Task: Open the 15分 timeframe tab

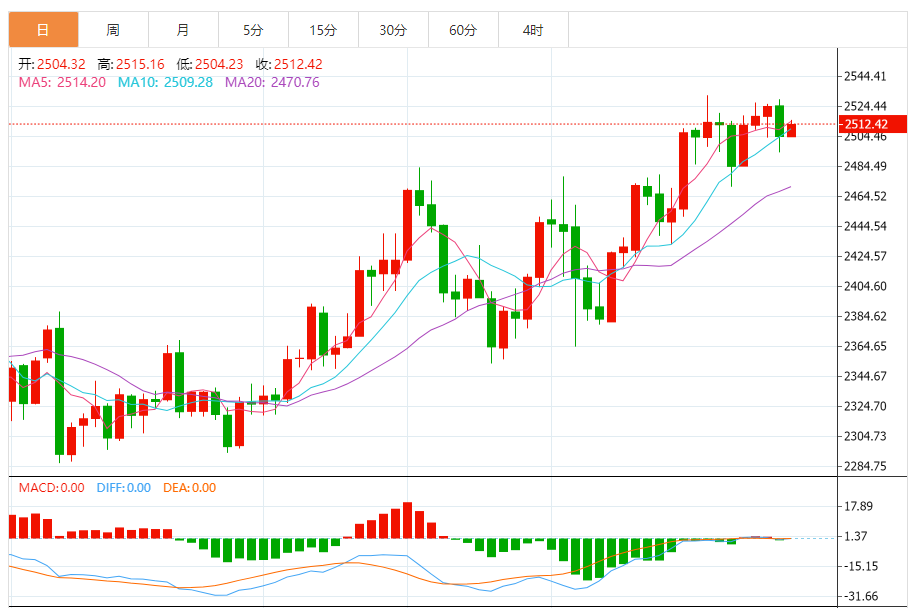Action: point(323,30)
